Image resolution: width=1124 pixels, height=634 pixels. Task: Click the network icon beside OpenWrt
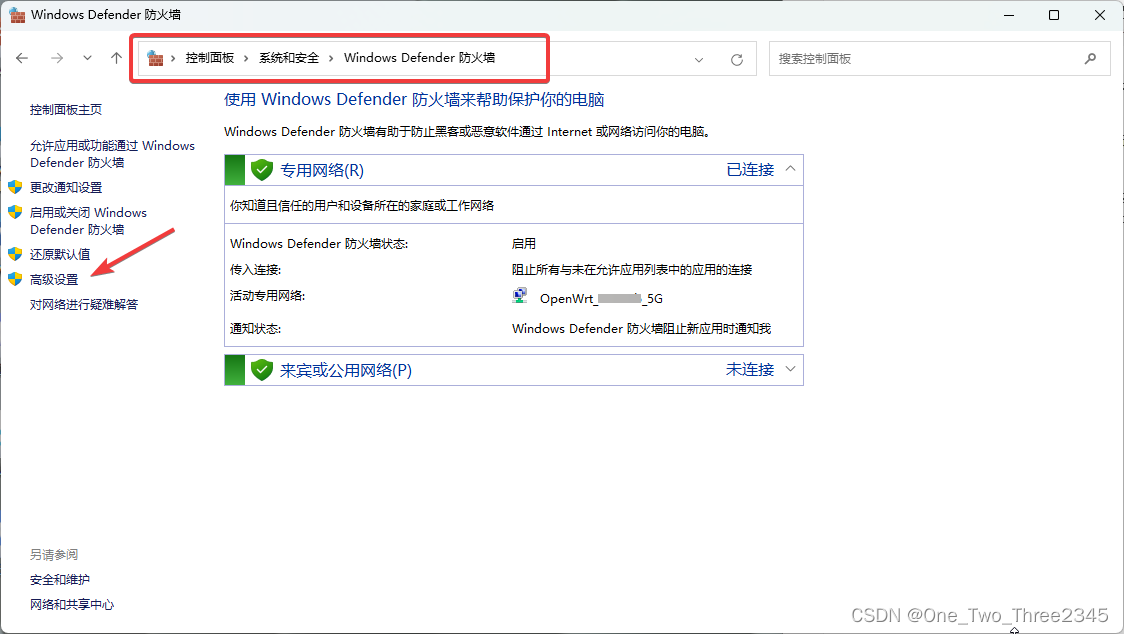(520, 295)
